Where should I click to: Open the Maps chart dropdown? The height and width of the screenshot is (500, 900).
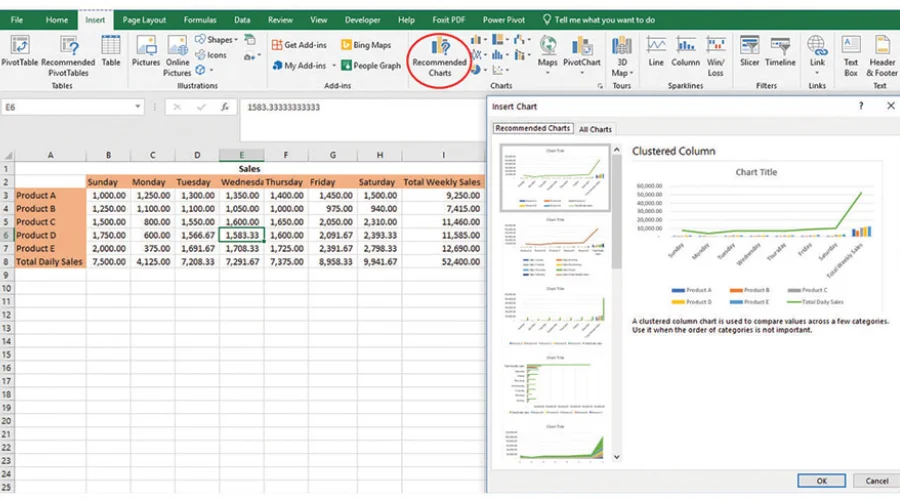548,55
